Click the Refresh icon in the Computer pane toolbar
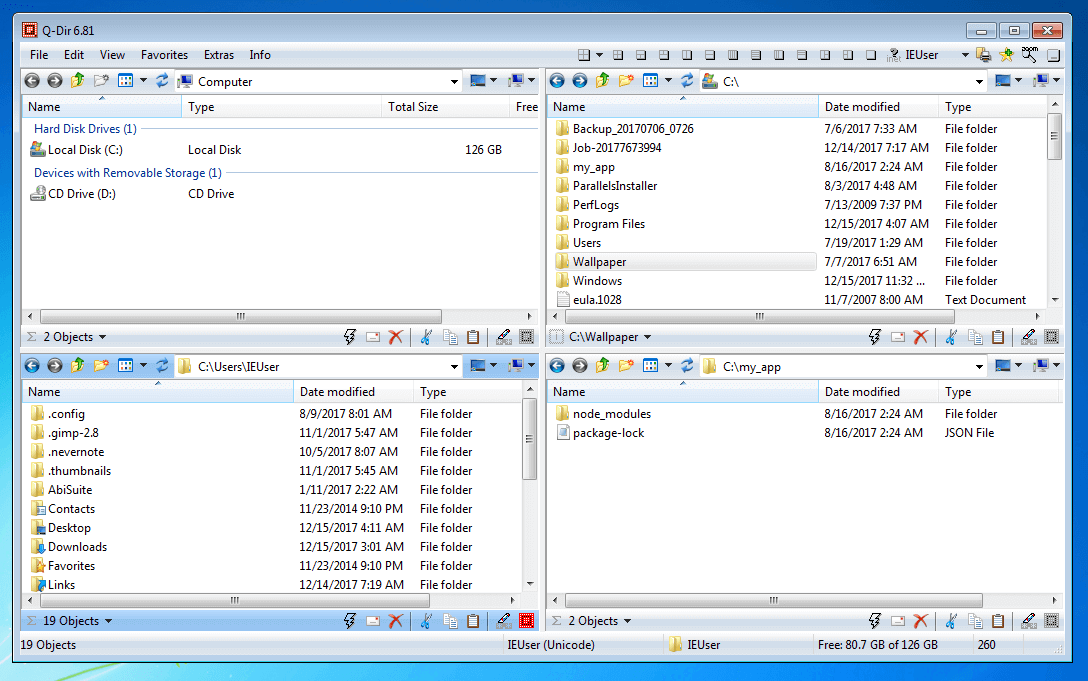The image size is (1088, 681). [x=162, y=81]
